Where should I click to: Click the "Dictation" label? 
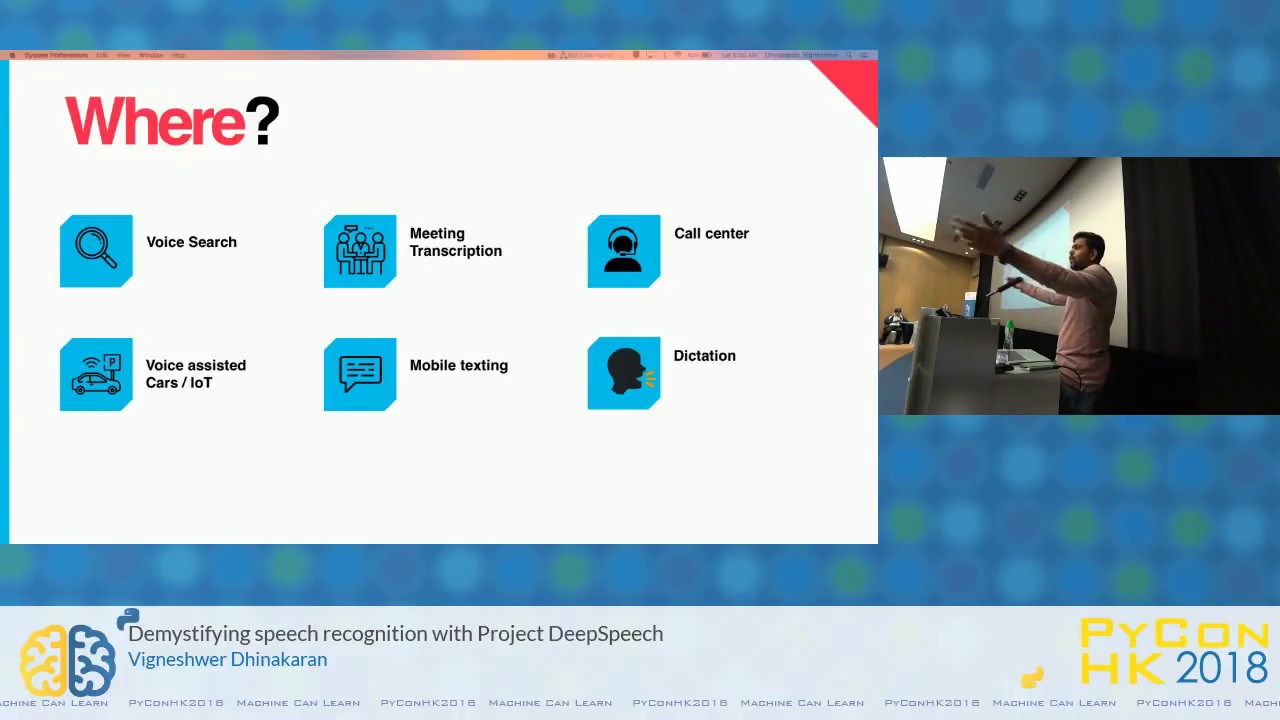tap(705, 355)
